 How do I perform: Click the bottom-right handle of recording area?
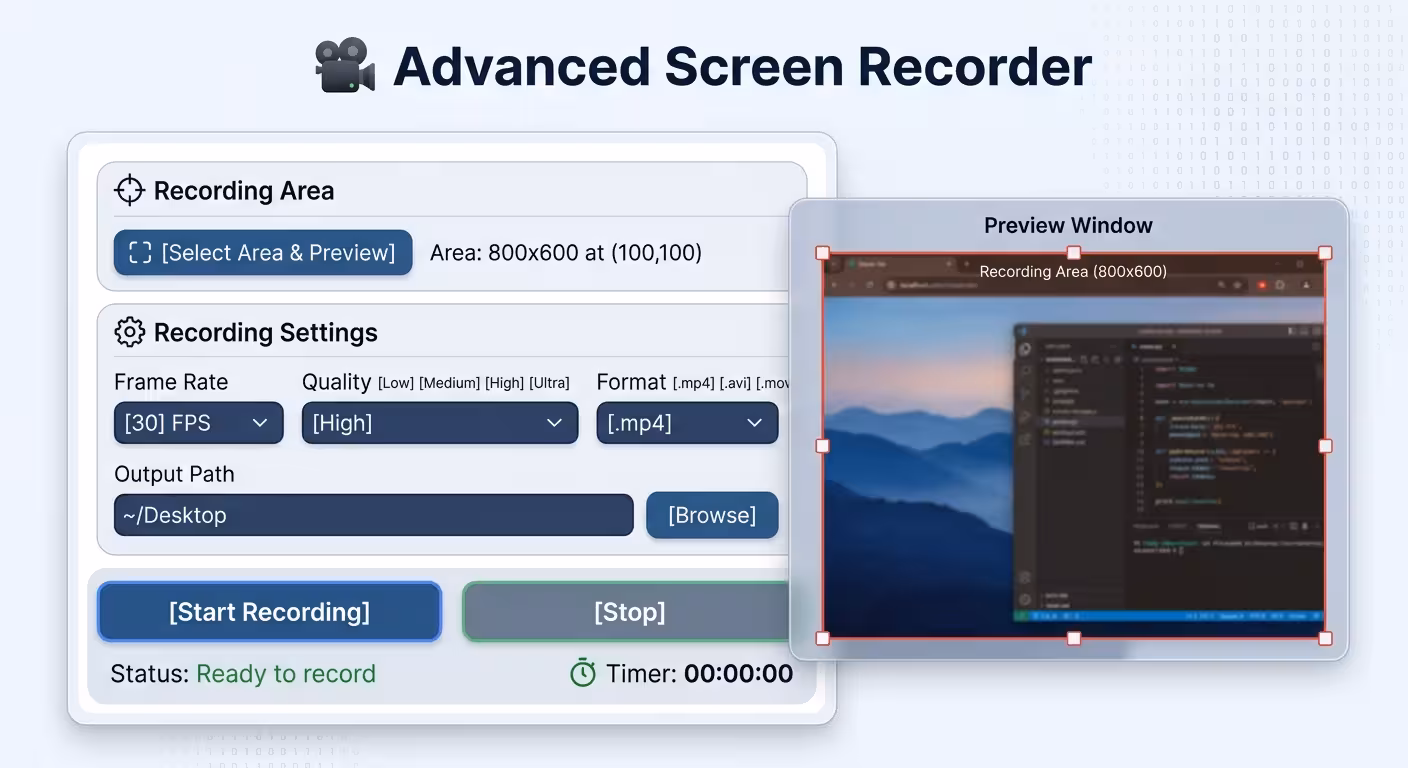tap(1325, 638)
